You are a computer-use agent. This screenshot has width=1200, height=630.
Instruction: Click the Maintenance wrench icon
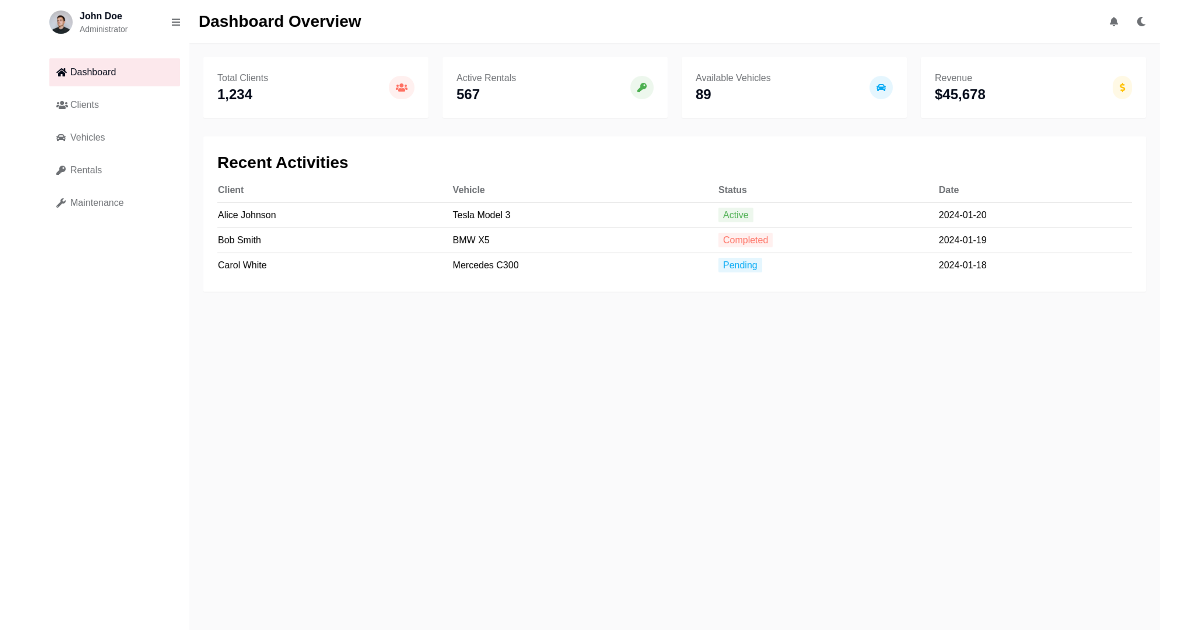[61, 202]
